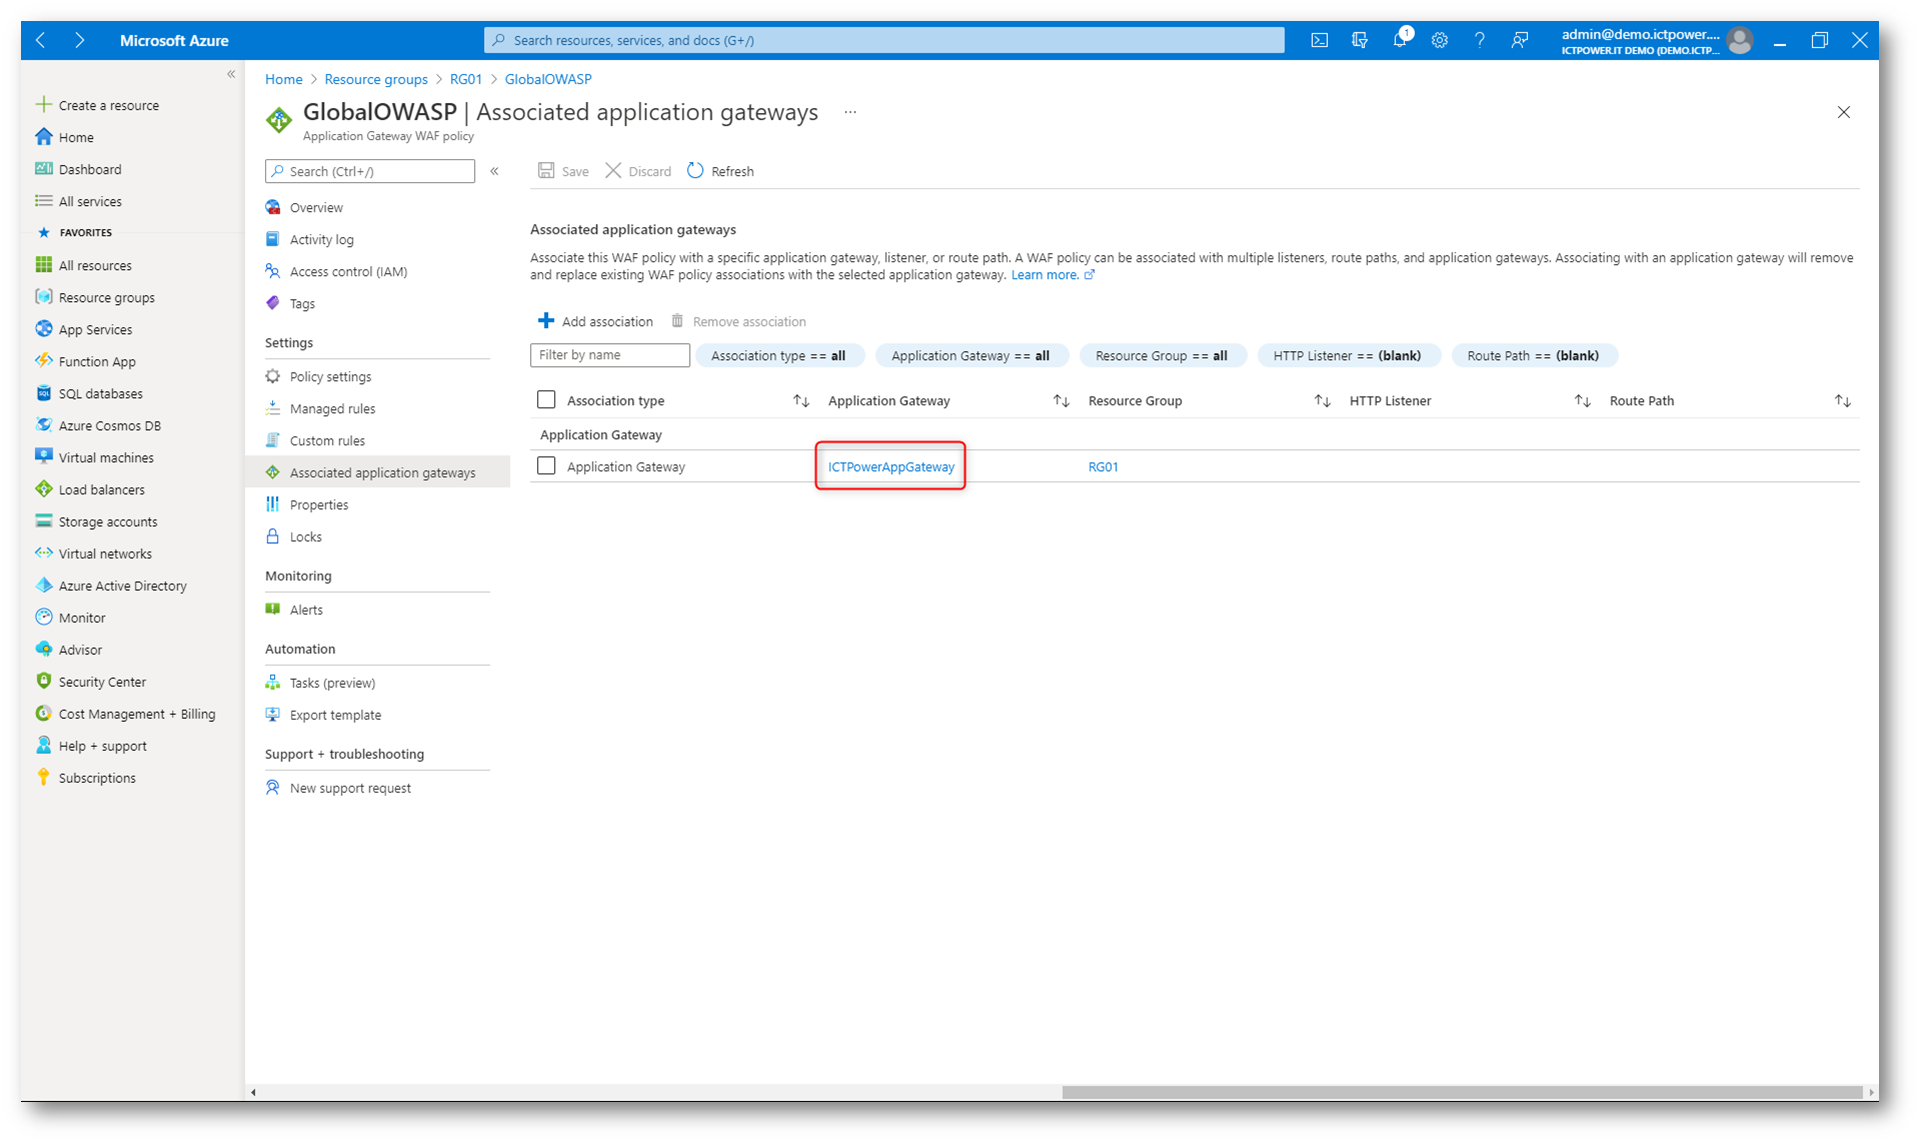Open feedback icon in top bar
Image resolution: width=1921 pixels, height=1144 pixels.
pos(1519,40)
